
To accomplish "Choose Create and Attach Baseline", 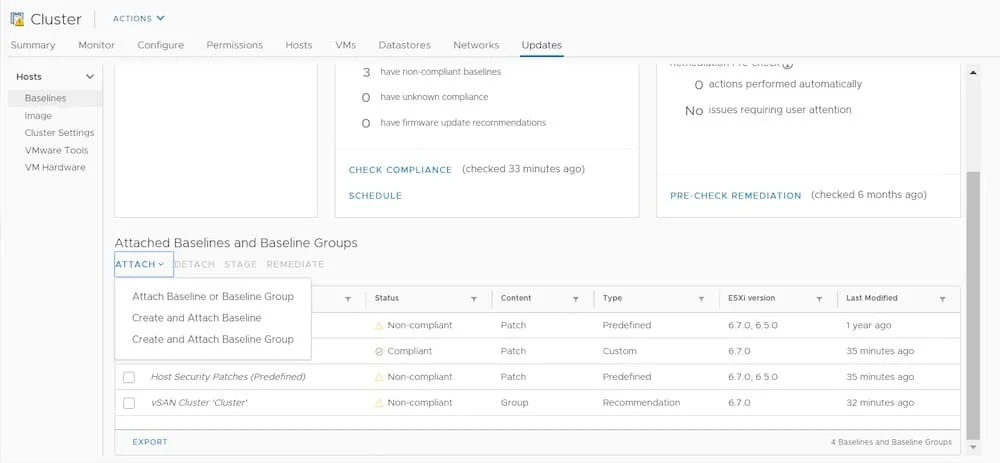I will [196, 318].
